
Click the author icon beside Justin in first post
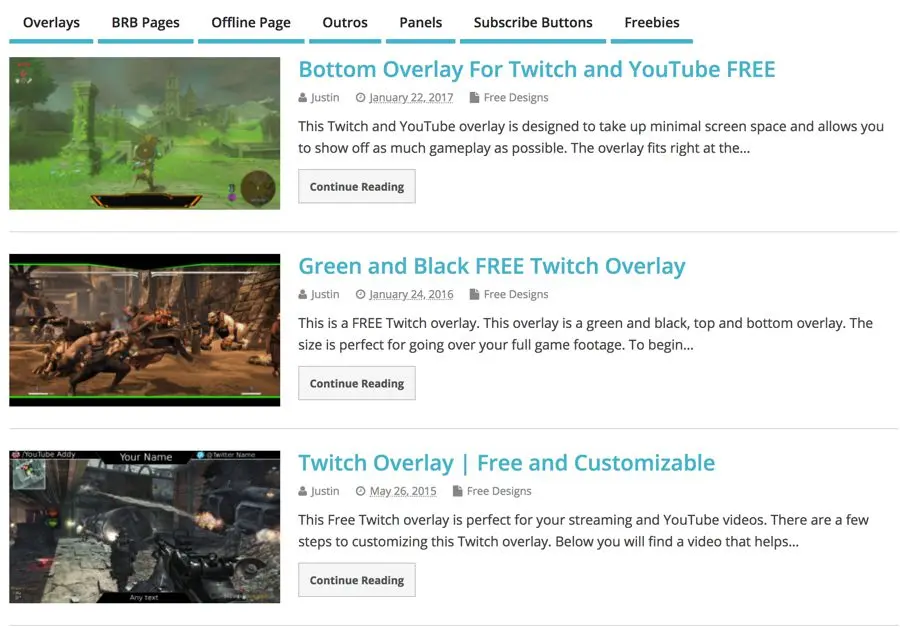pos(303,98)
